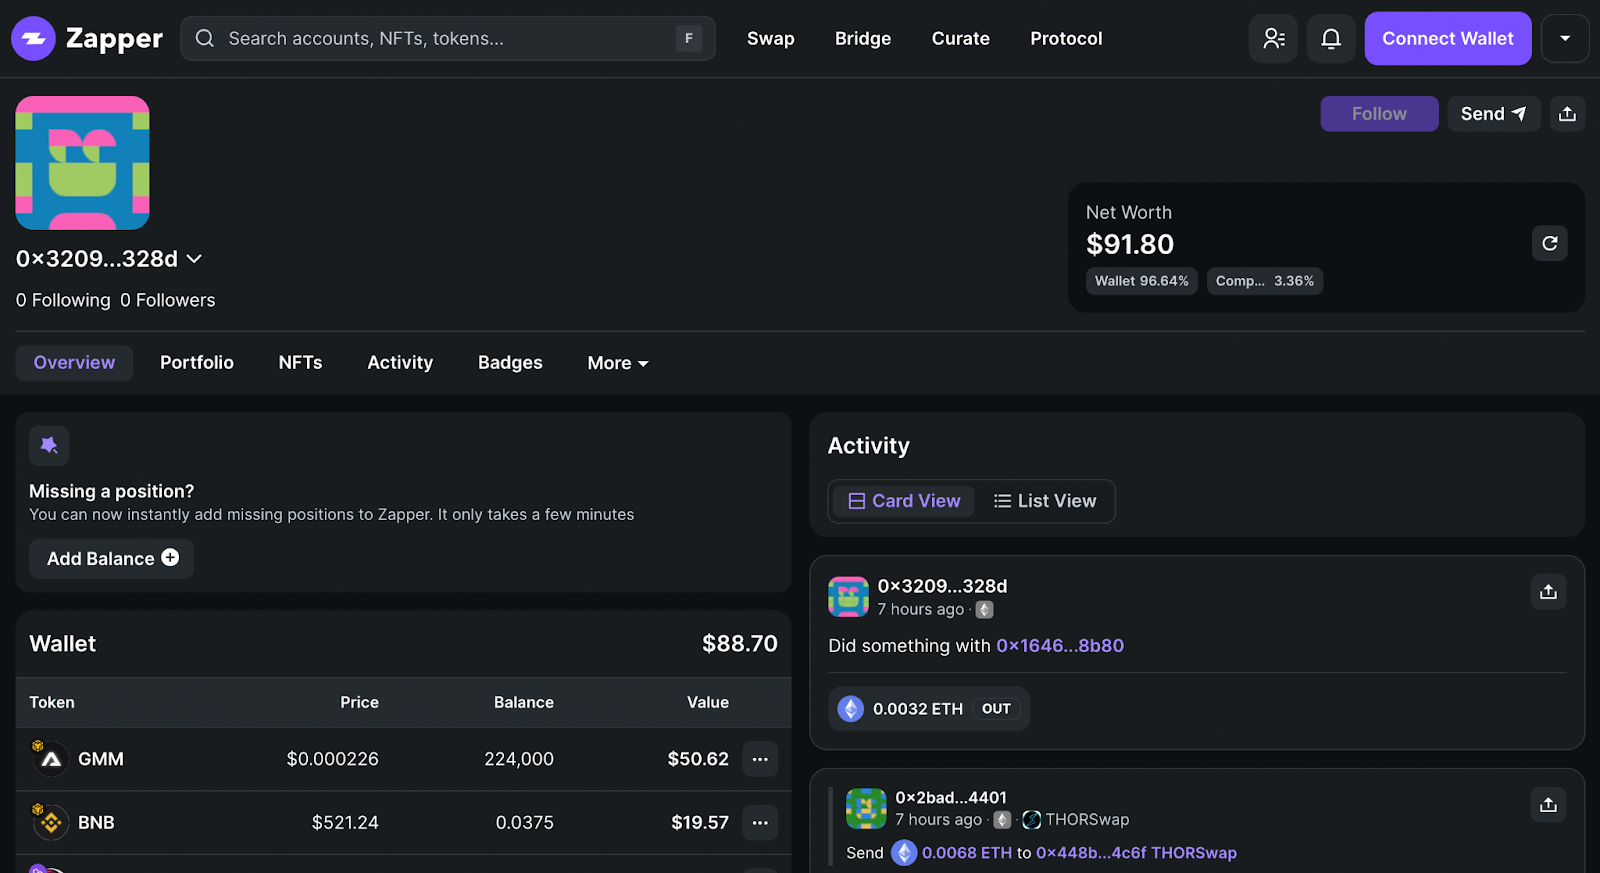Open the notifications bell
1600x873 pixels.
click(1331, 39)
